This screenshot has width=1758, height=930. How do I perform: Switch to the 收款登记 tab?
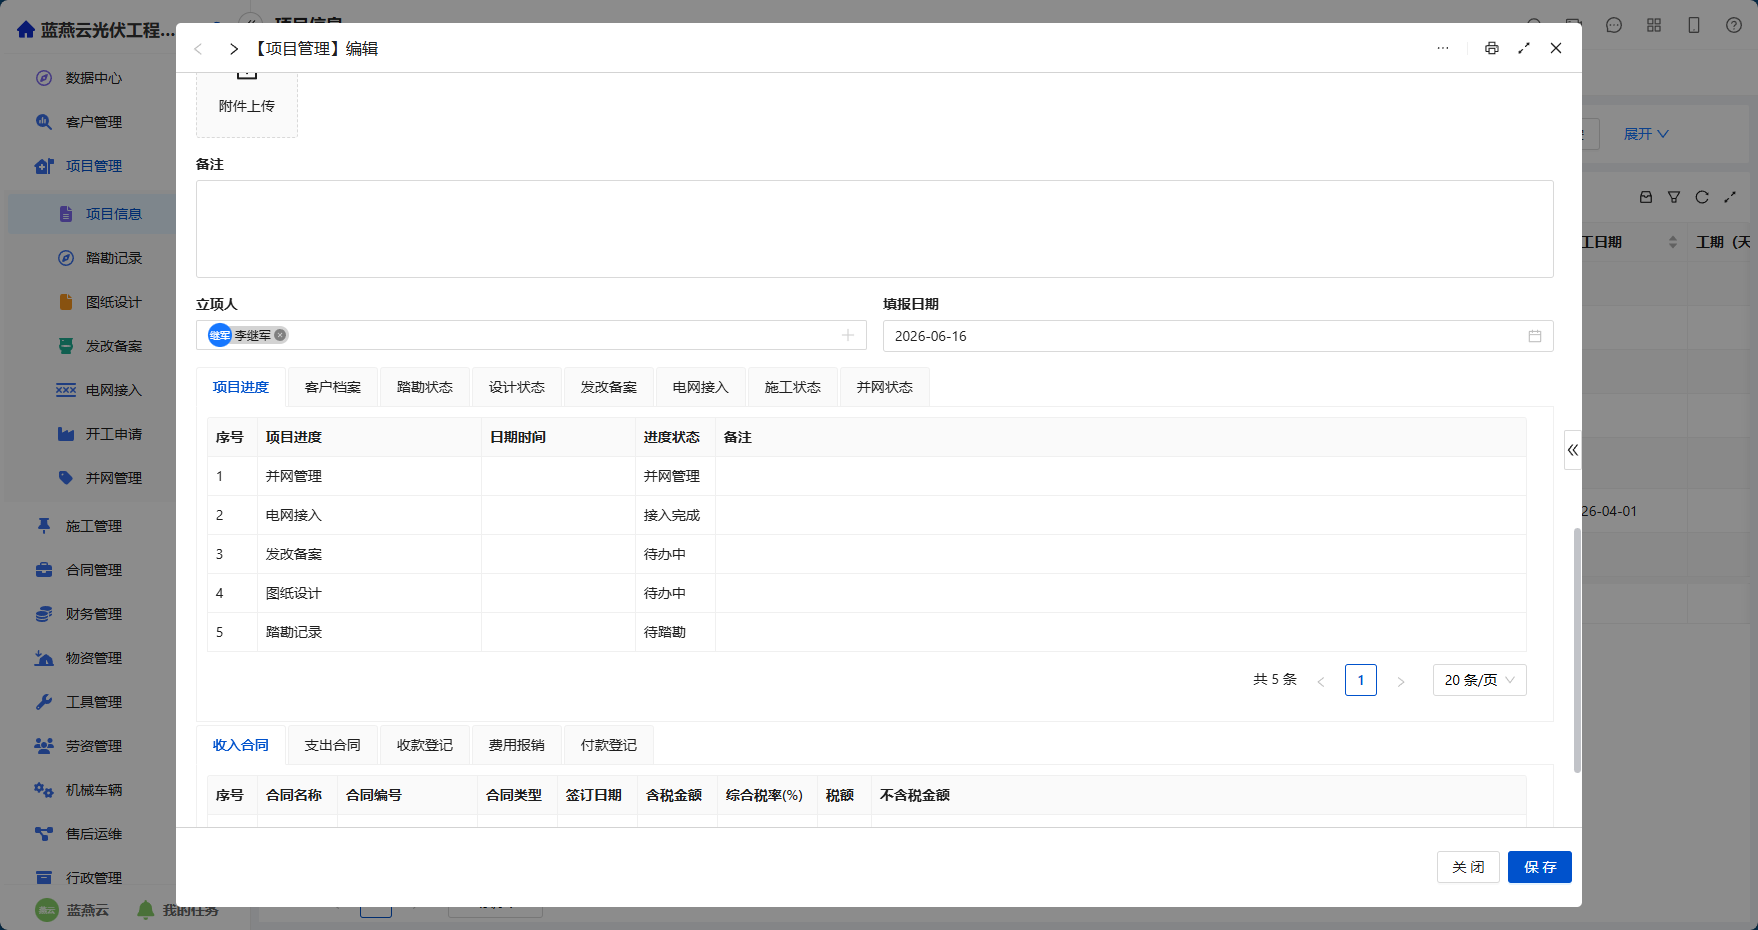pyautogui.click(x=425, y=745)
